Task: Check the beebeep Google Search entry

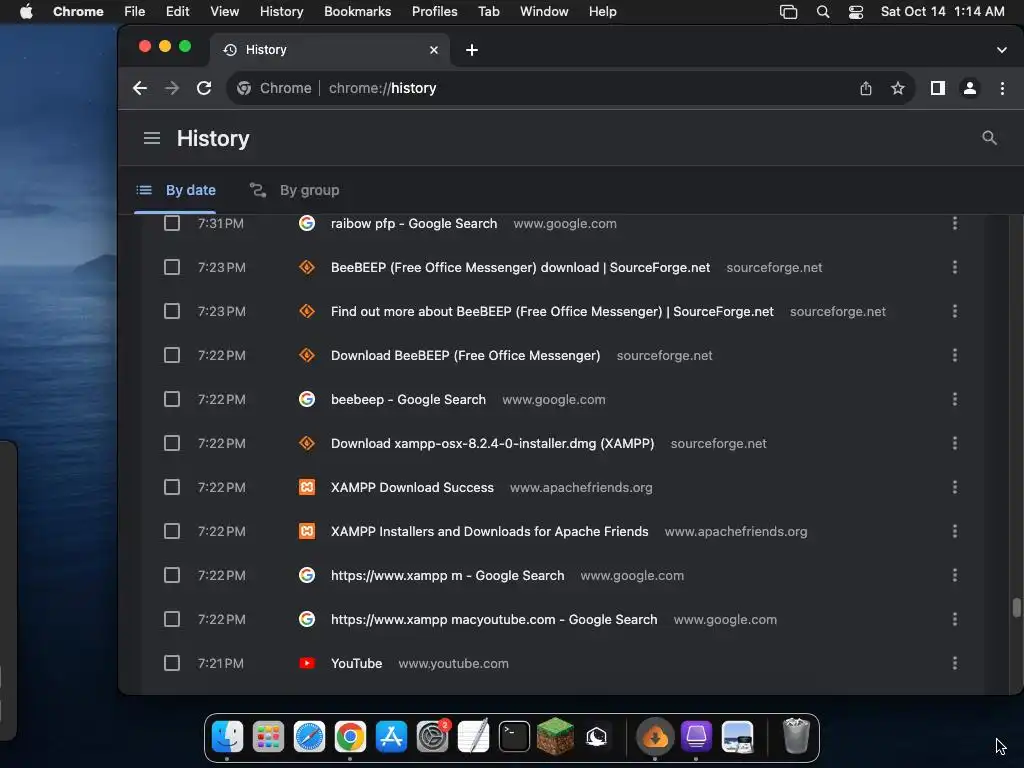Action: click(172, 399)
